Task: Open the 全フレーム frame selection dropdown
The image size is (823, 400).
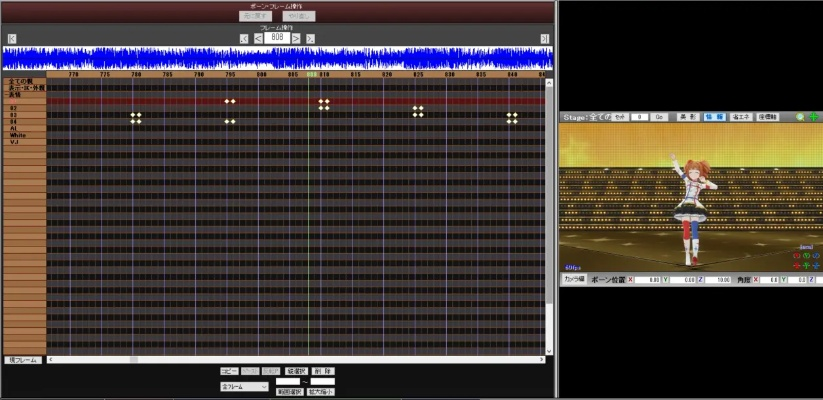Action: pos(244,386)
